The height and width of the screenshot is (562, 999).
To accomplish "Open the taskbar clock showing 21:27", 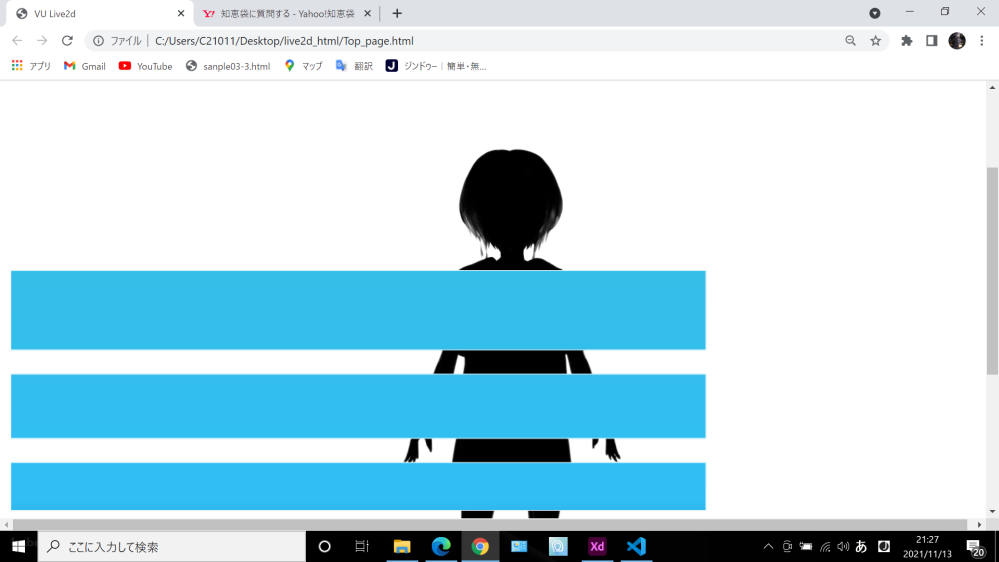I will [x=927, y=546].
